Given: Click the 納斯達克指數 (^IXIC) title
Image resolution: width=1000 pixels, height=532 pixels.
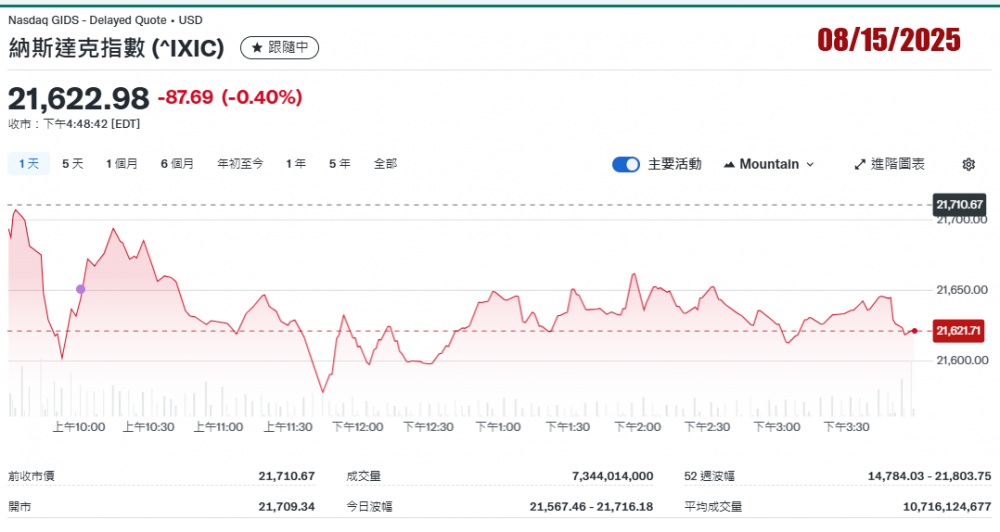Looking at the screenshot, I should click(117, 48).
